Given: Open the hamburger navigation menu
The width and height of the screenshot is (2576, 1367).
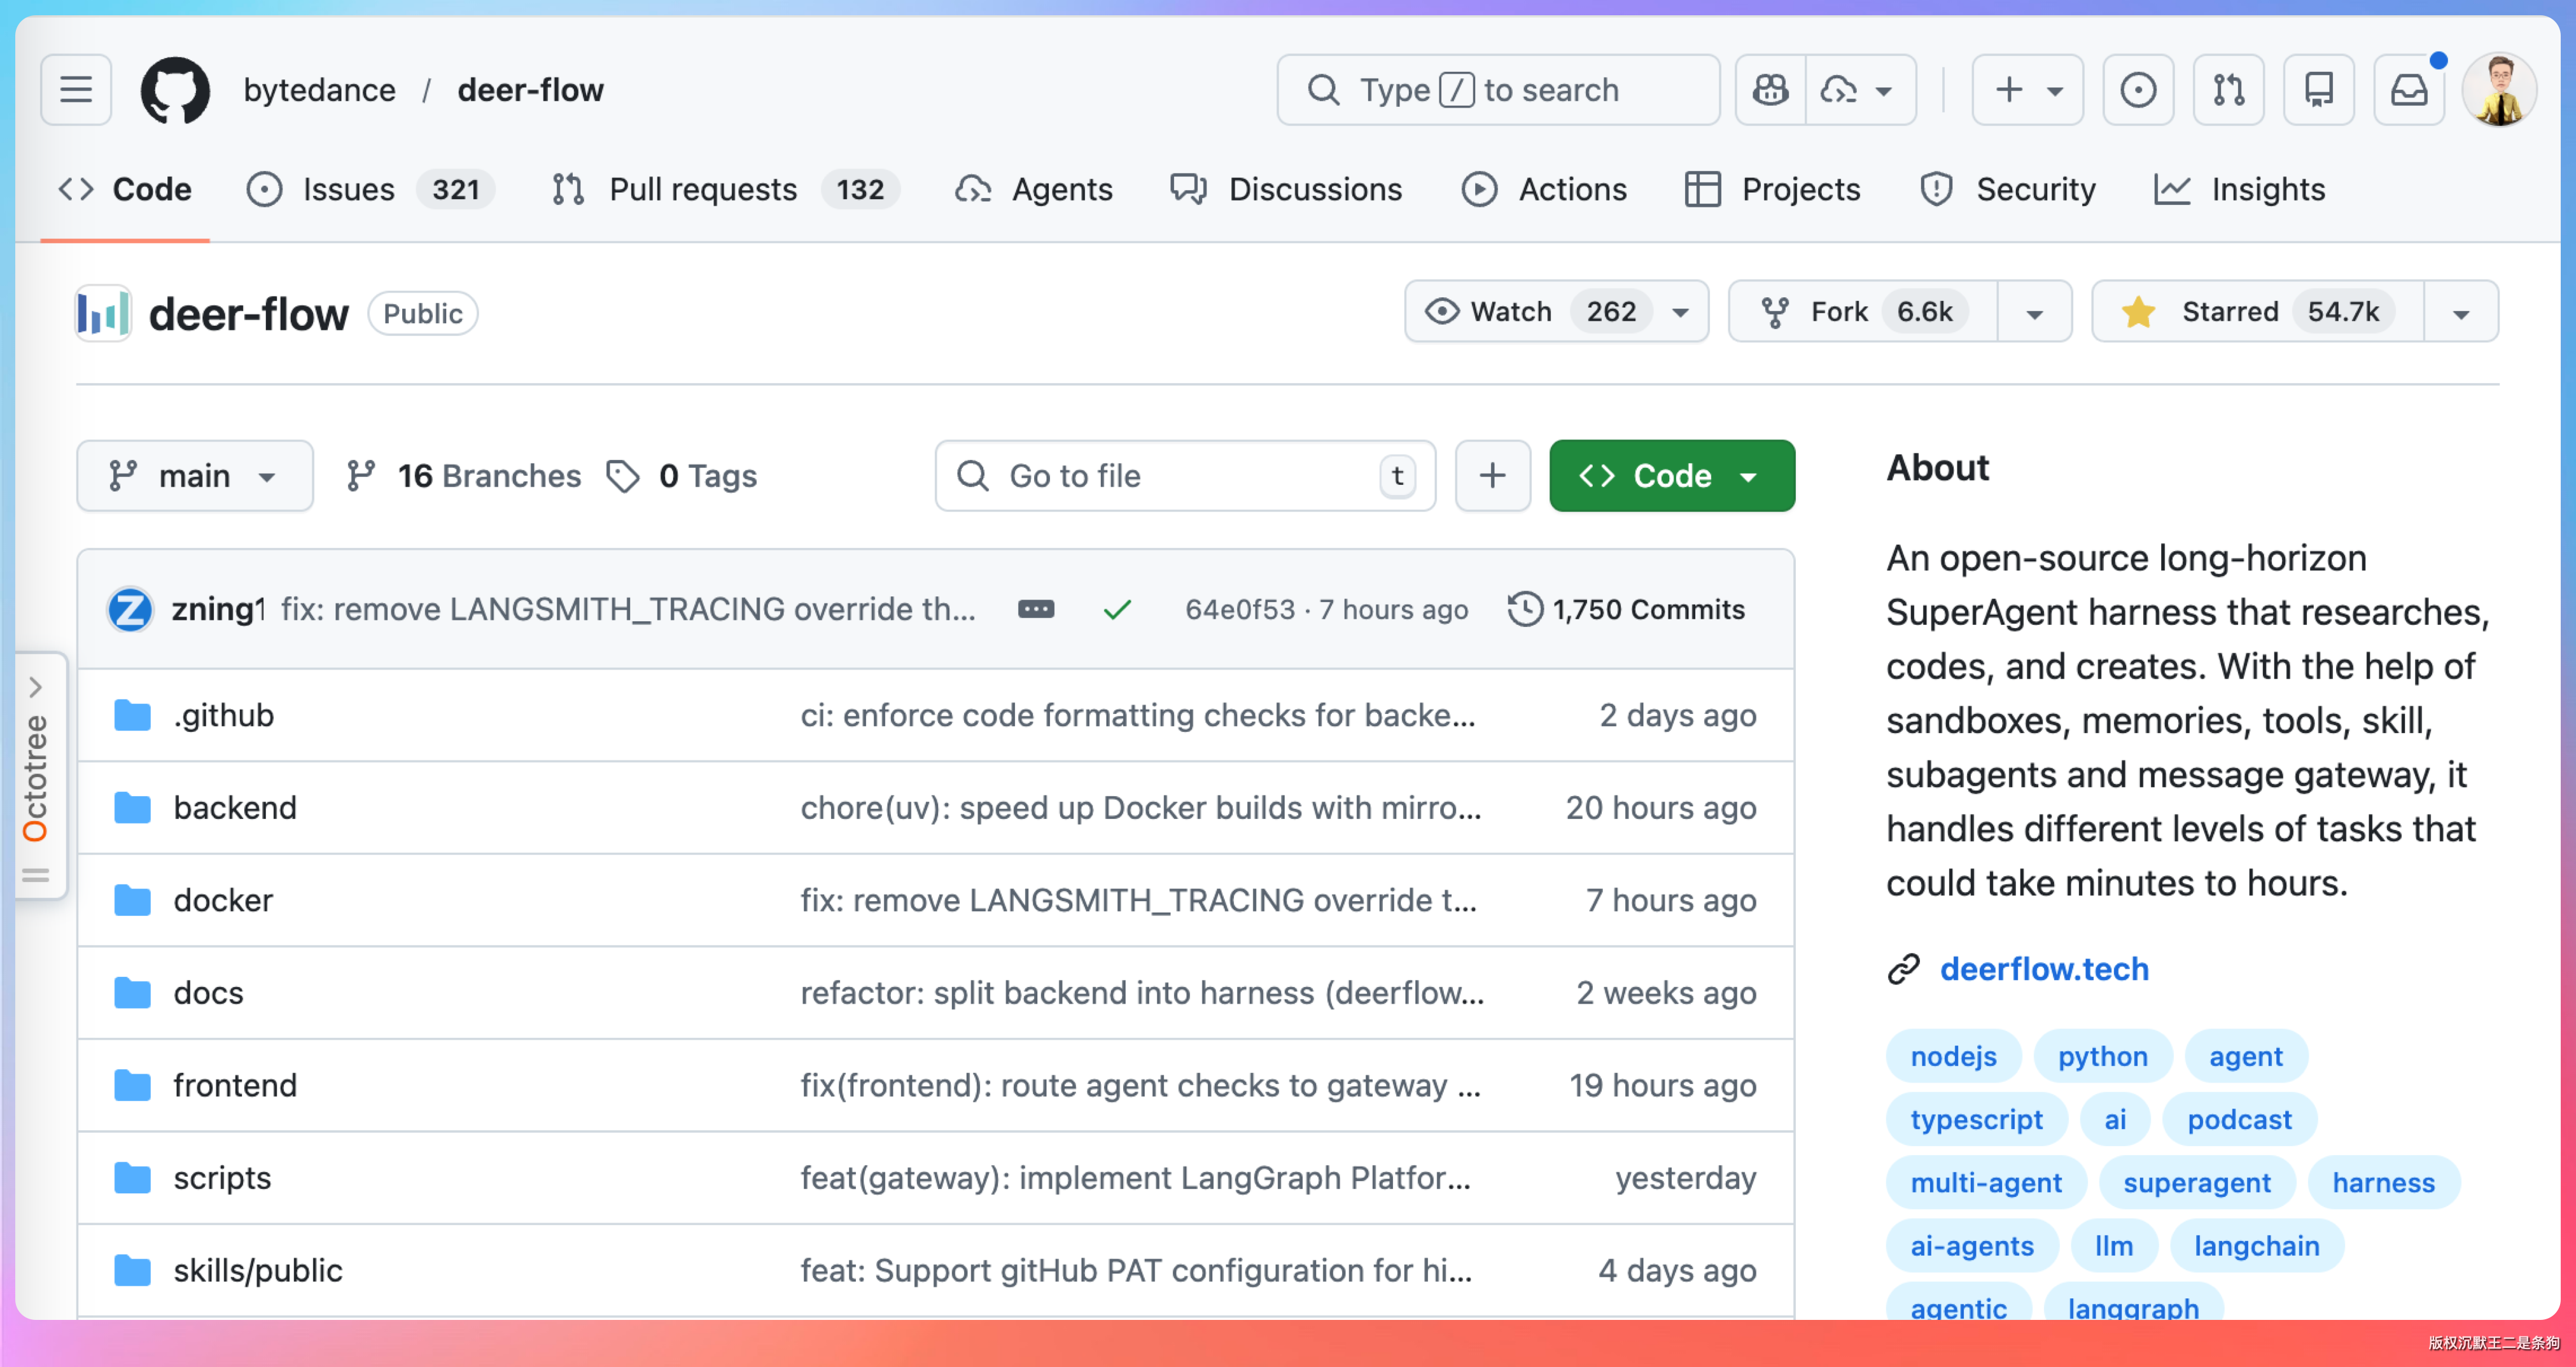Looking at the screenshot, I should [x=76, y=90].
